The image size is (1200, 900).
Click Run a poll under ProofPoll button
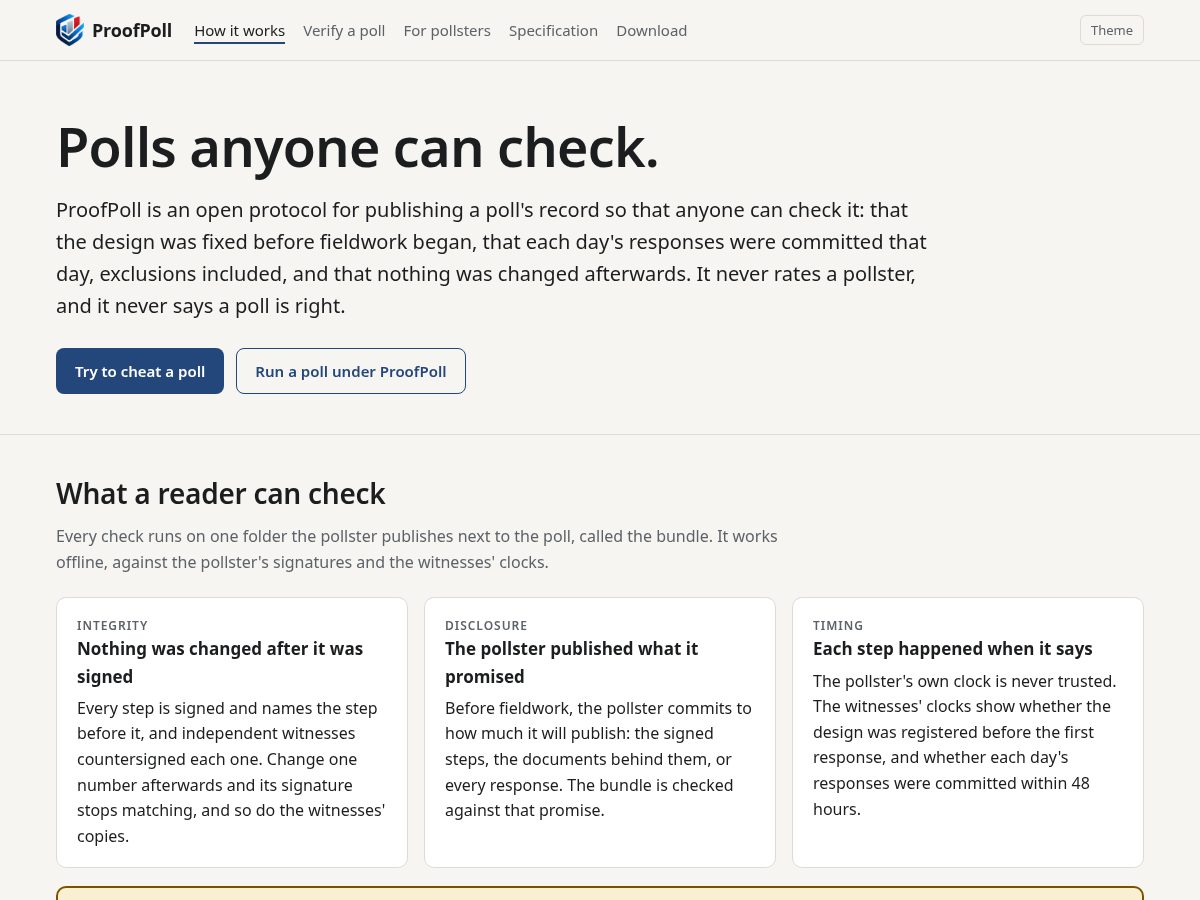click(351, 371)
